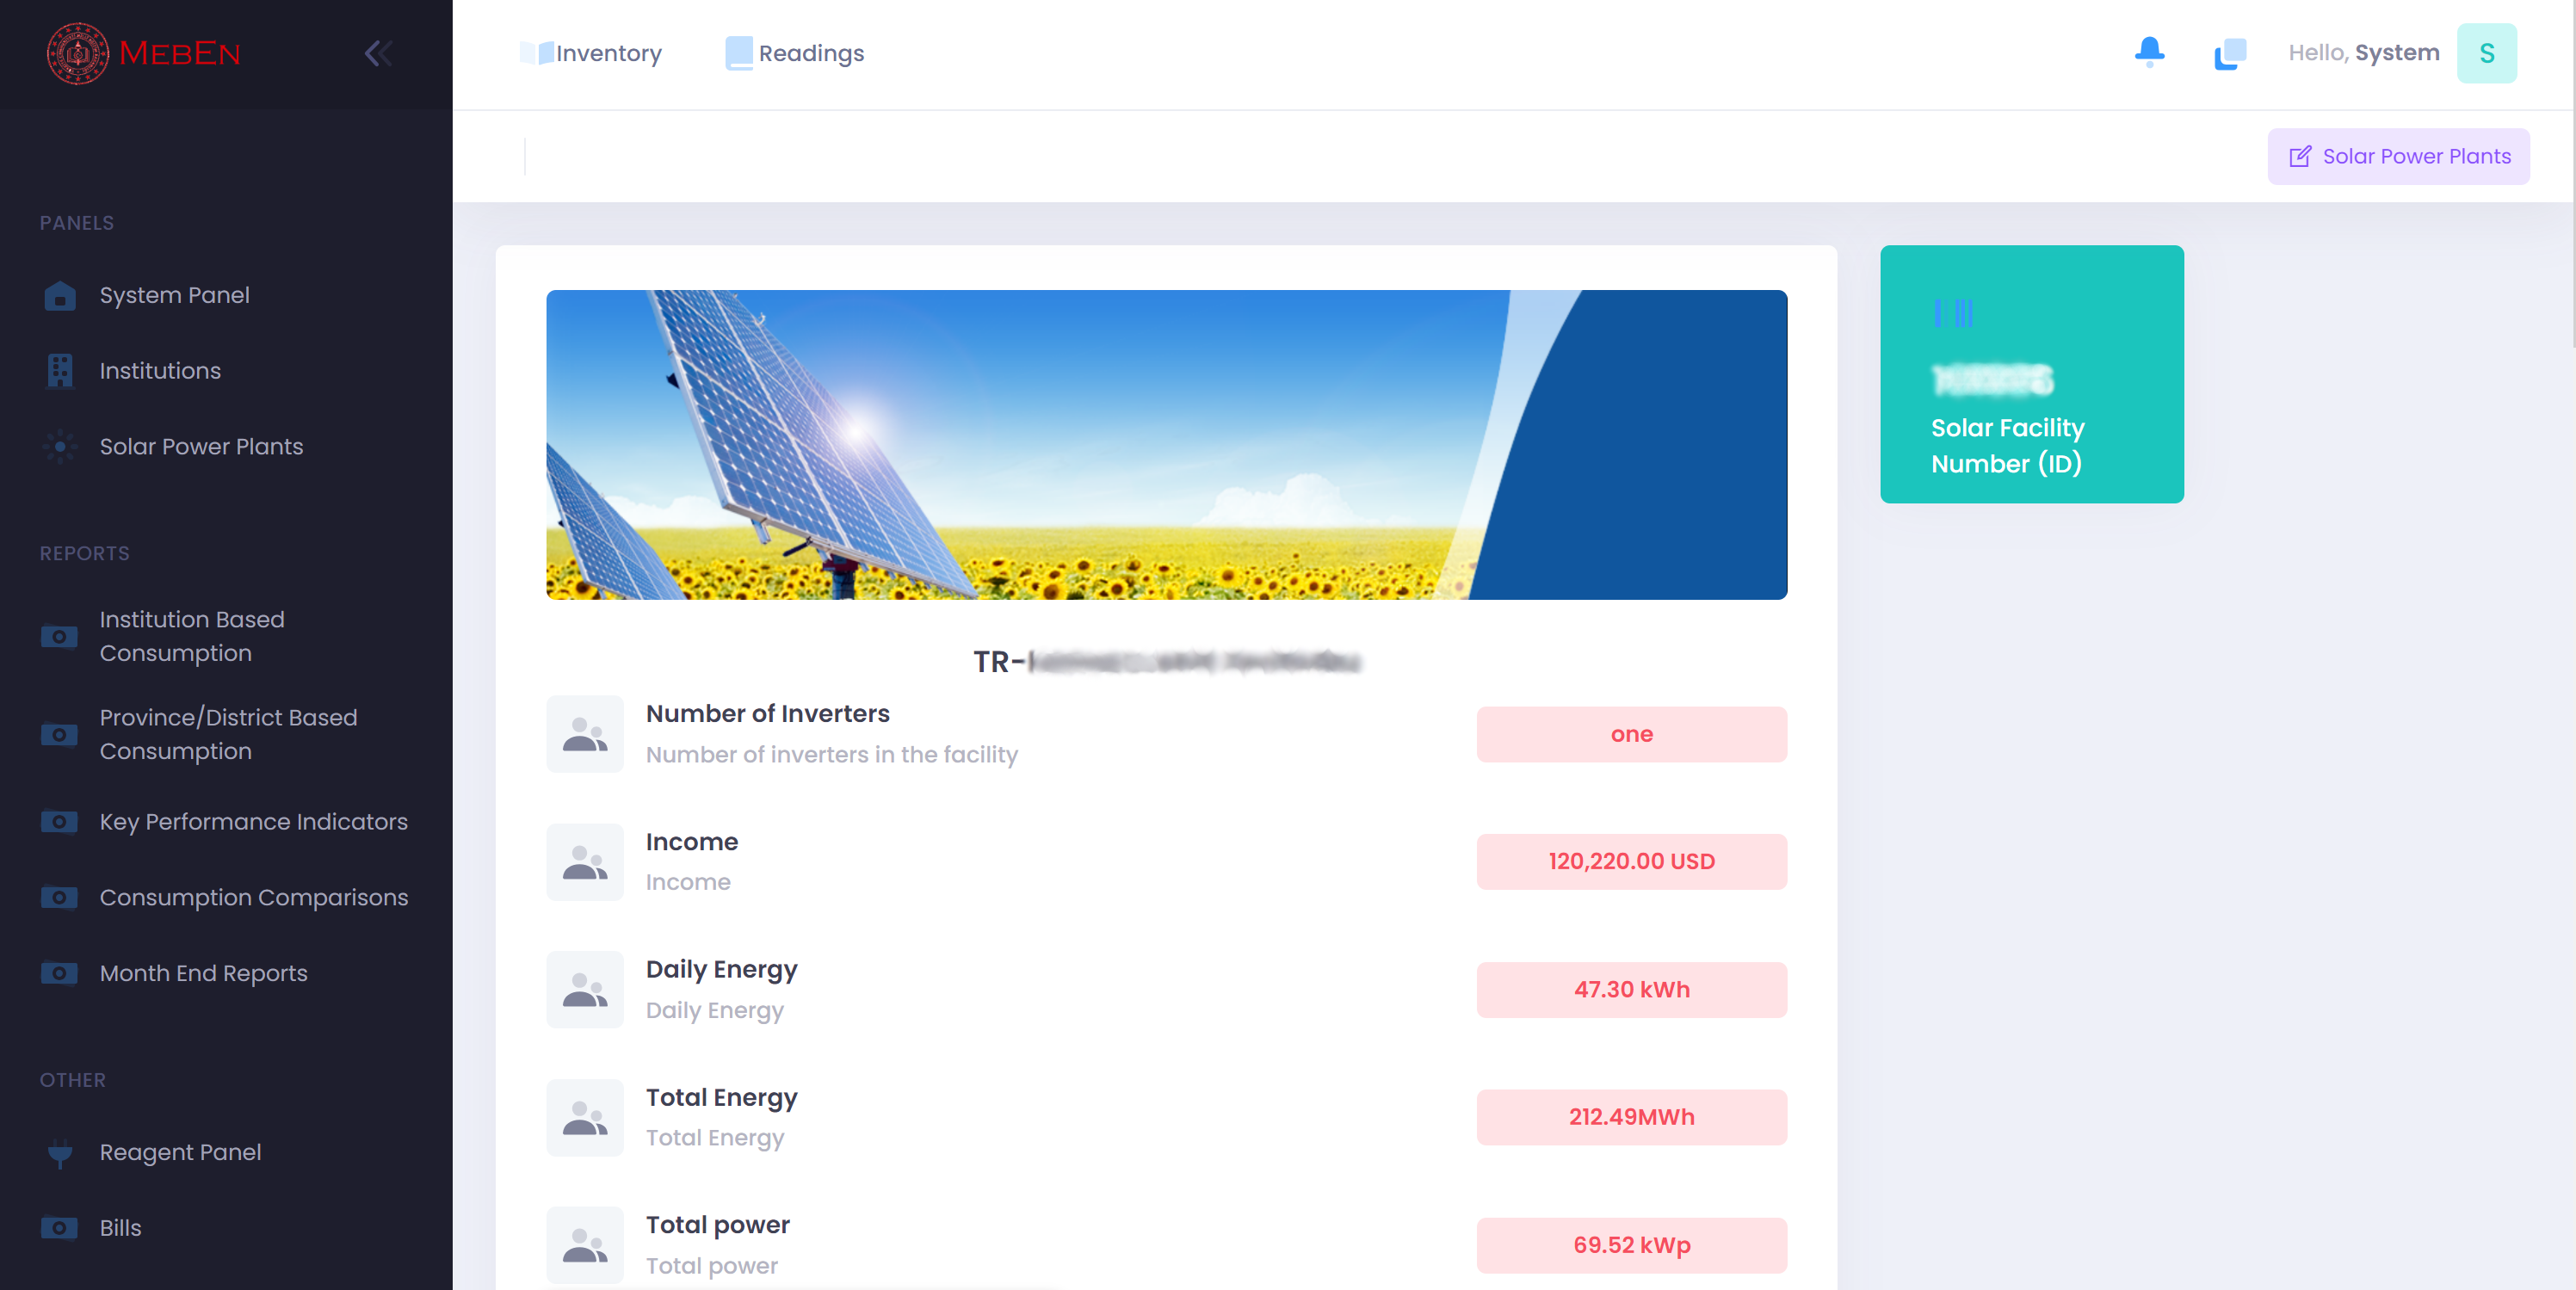The width and height of the screenshot is (2576, 1290).
Task: Click the Reagent Panel plug icon
Action: [x=60, y=1153]
